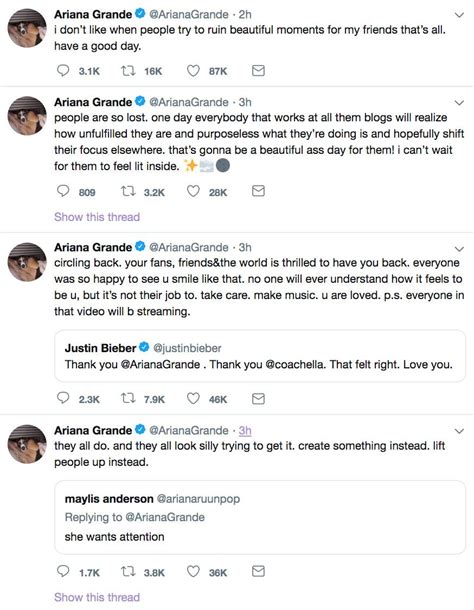This screenshot has height=610, width=474.
Task: Like the 'people are so lost' tweet
Action: pyautogui.click(x=193, y=191)
